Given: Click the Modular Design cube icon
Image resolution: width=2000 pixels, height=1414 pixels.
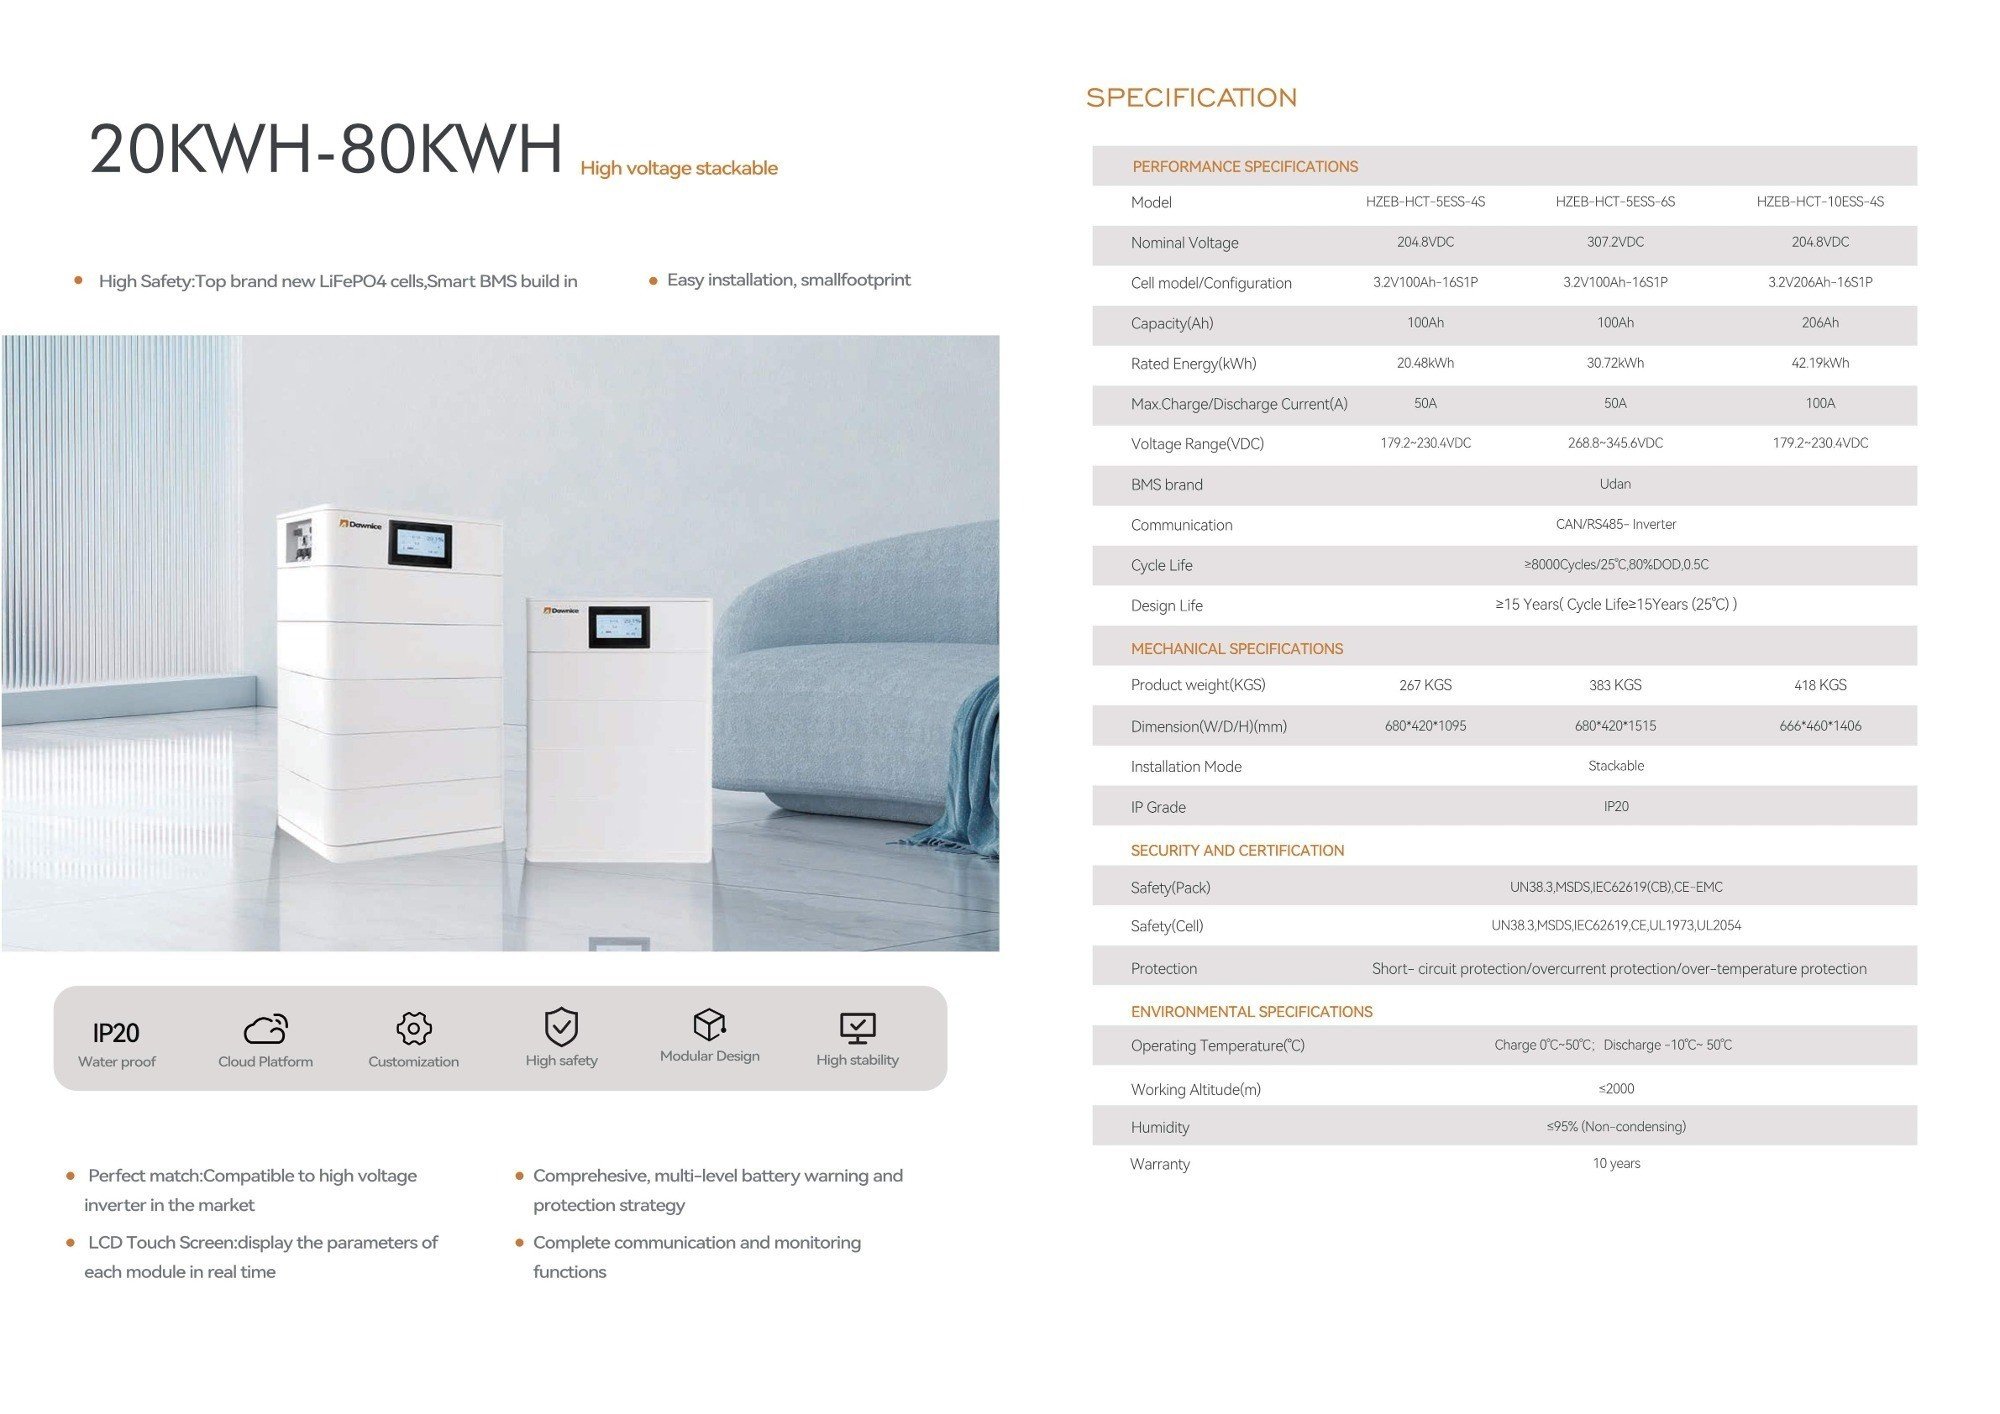Looking at the screenshot, I should (709, 1024).
